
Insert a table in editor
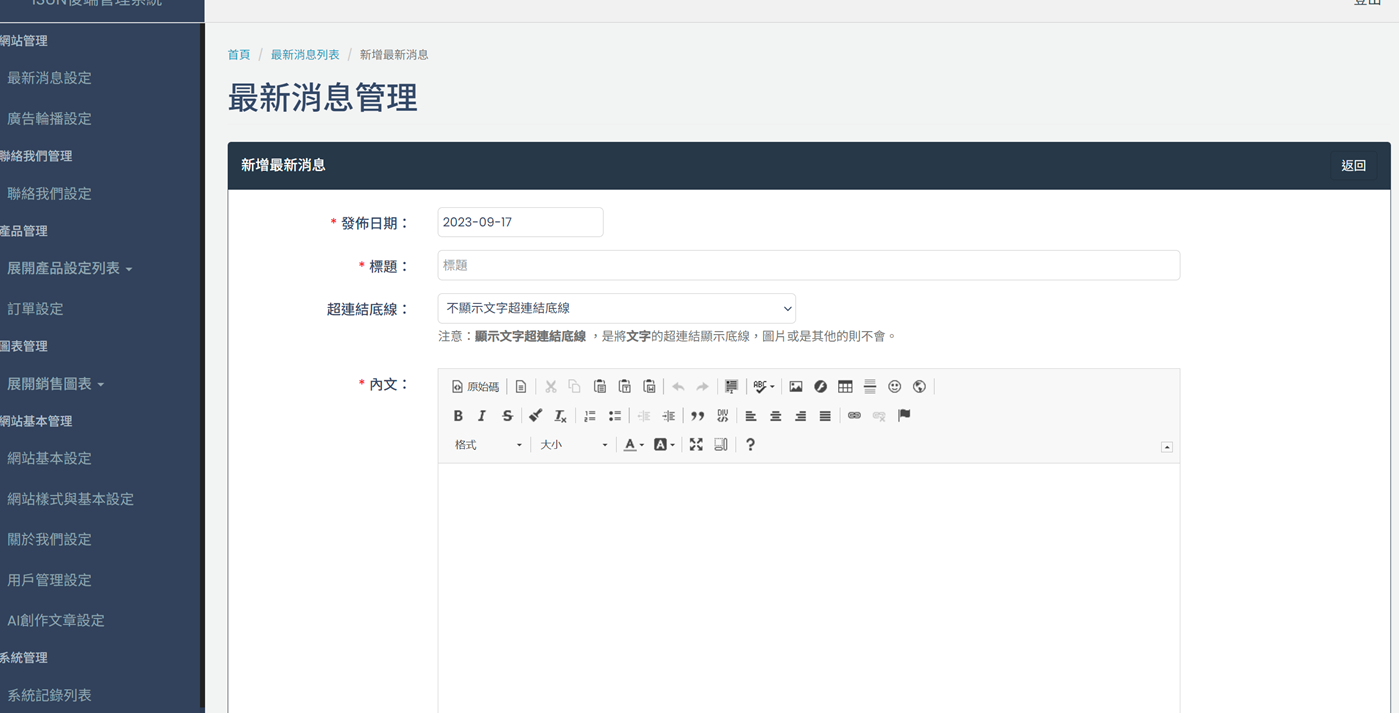point(845,387)
